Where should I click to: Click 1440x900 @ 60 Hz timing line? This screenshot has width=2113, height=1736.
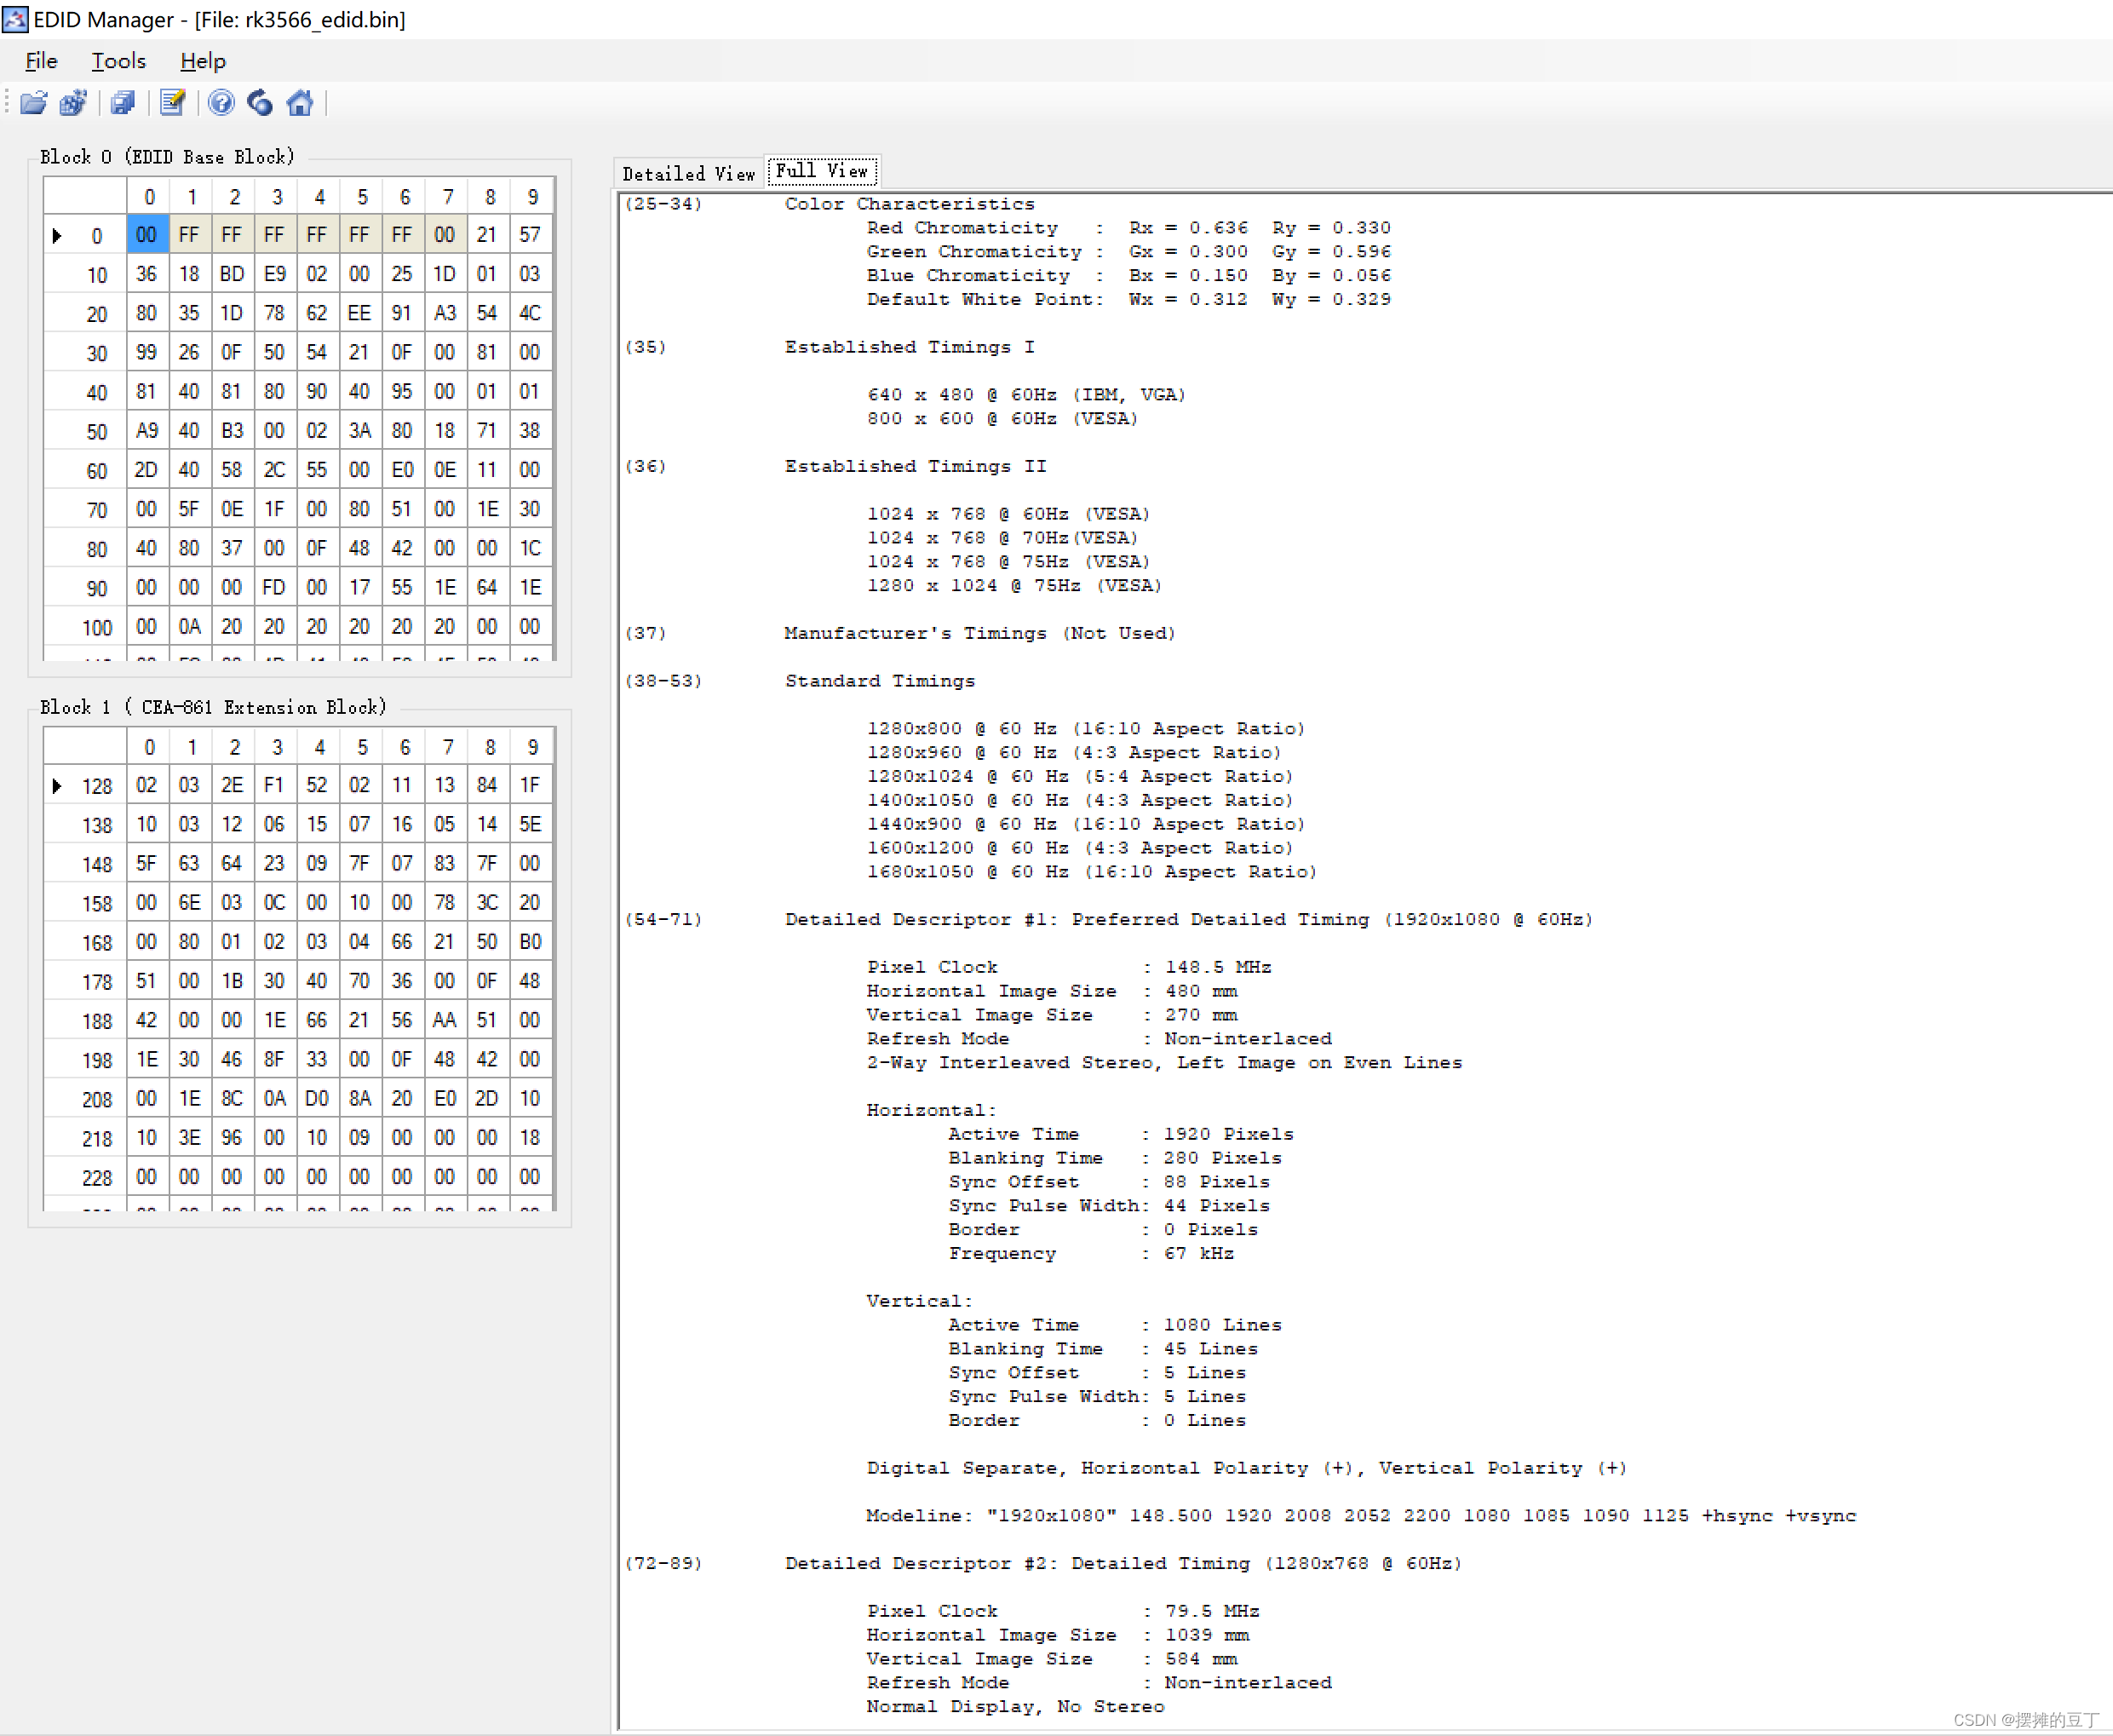pyautogui.click(x=1086, y=824)
